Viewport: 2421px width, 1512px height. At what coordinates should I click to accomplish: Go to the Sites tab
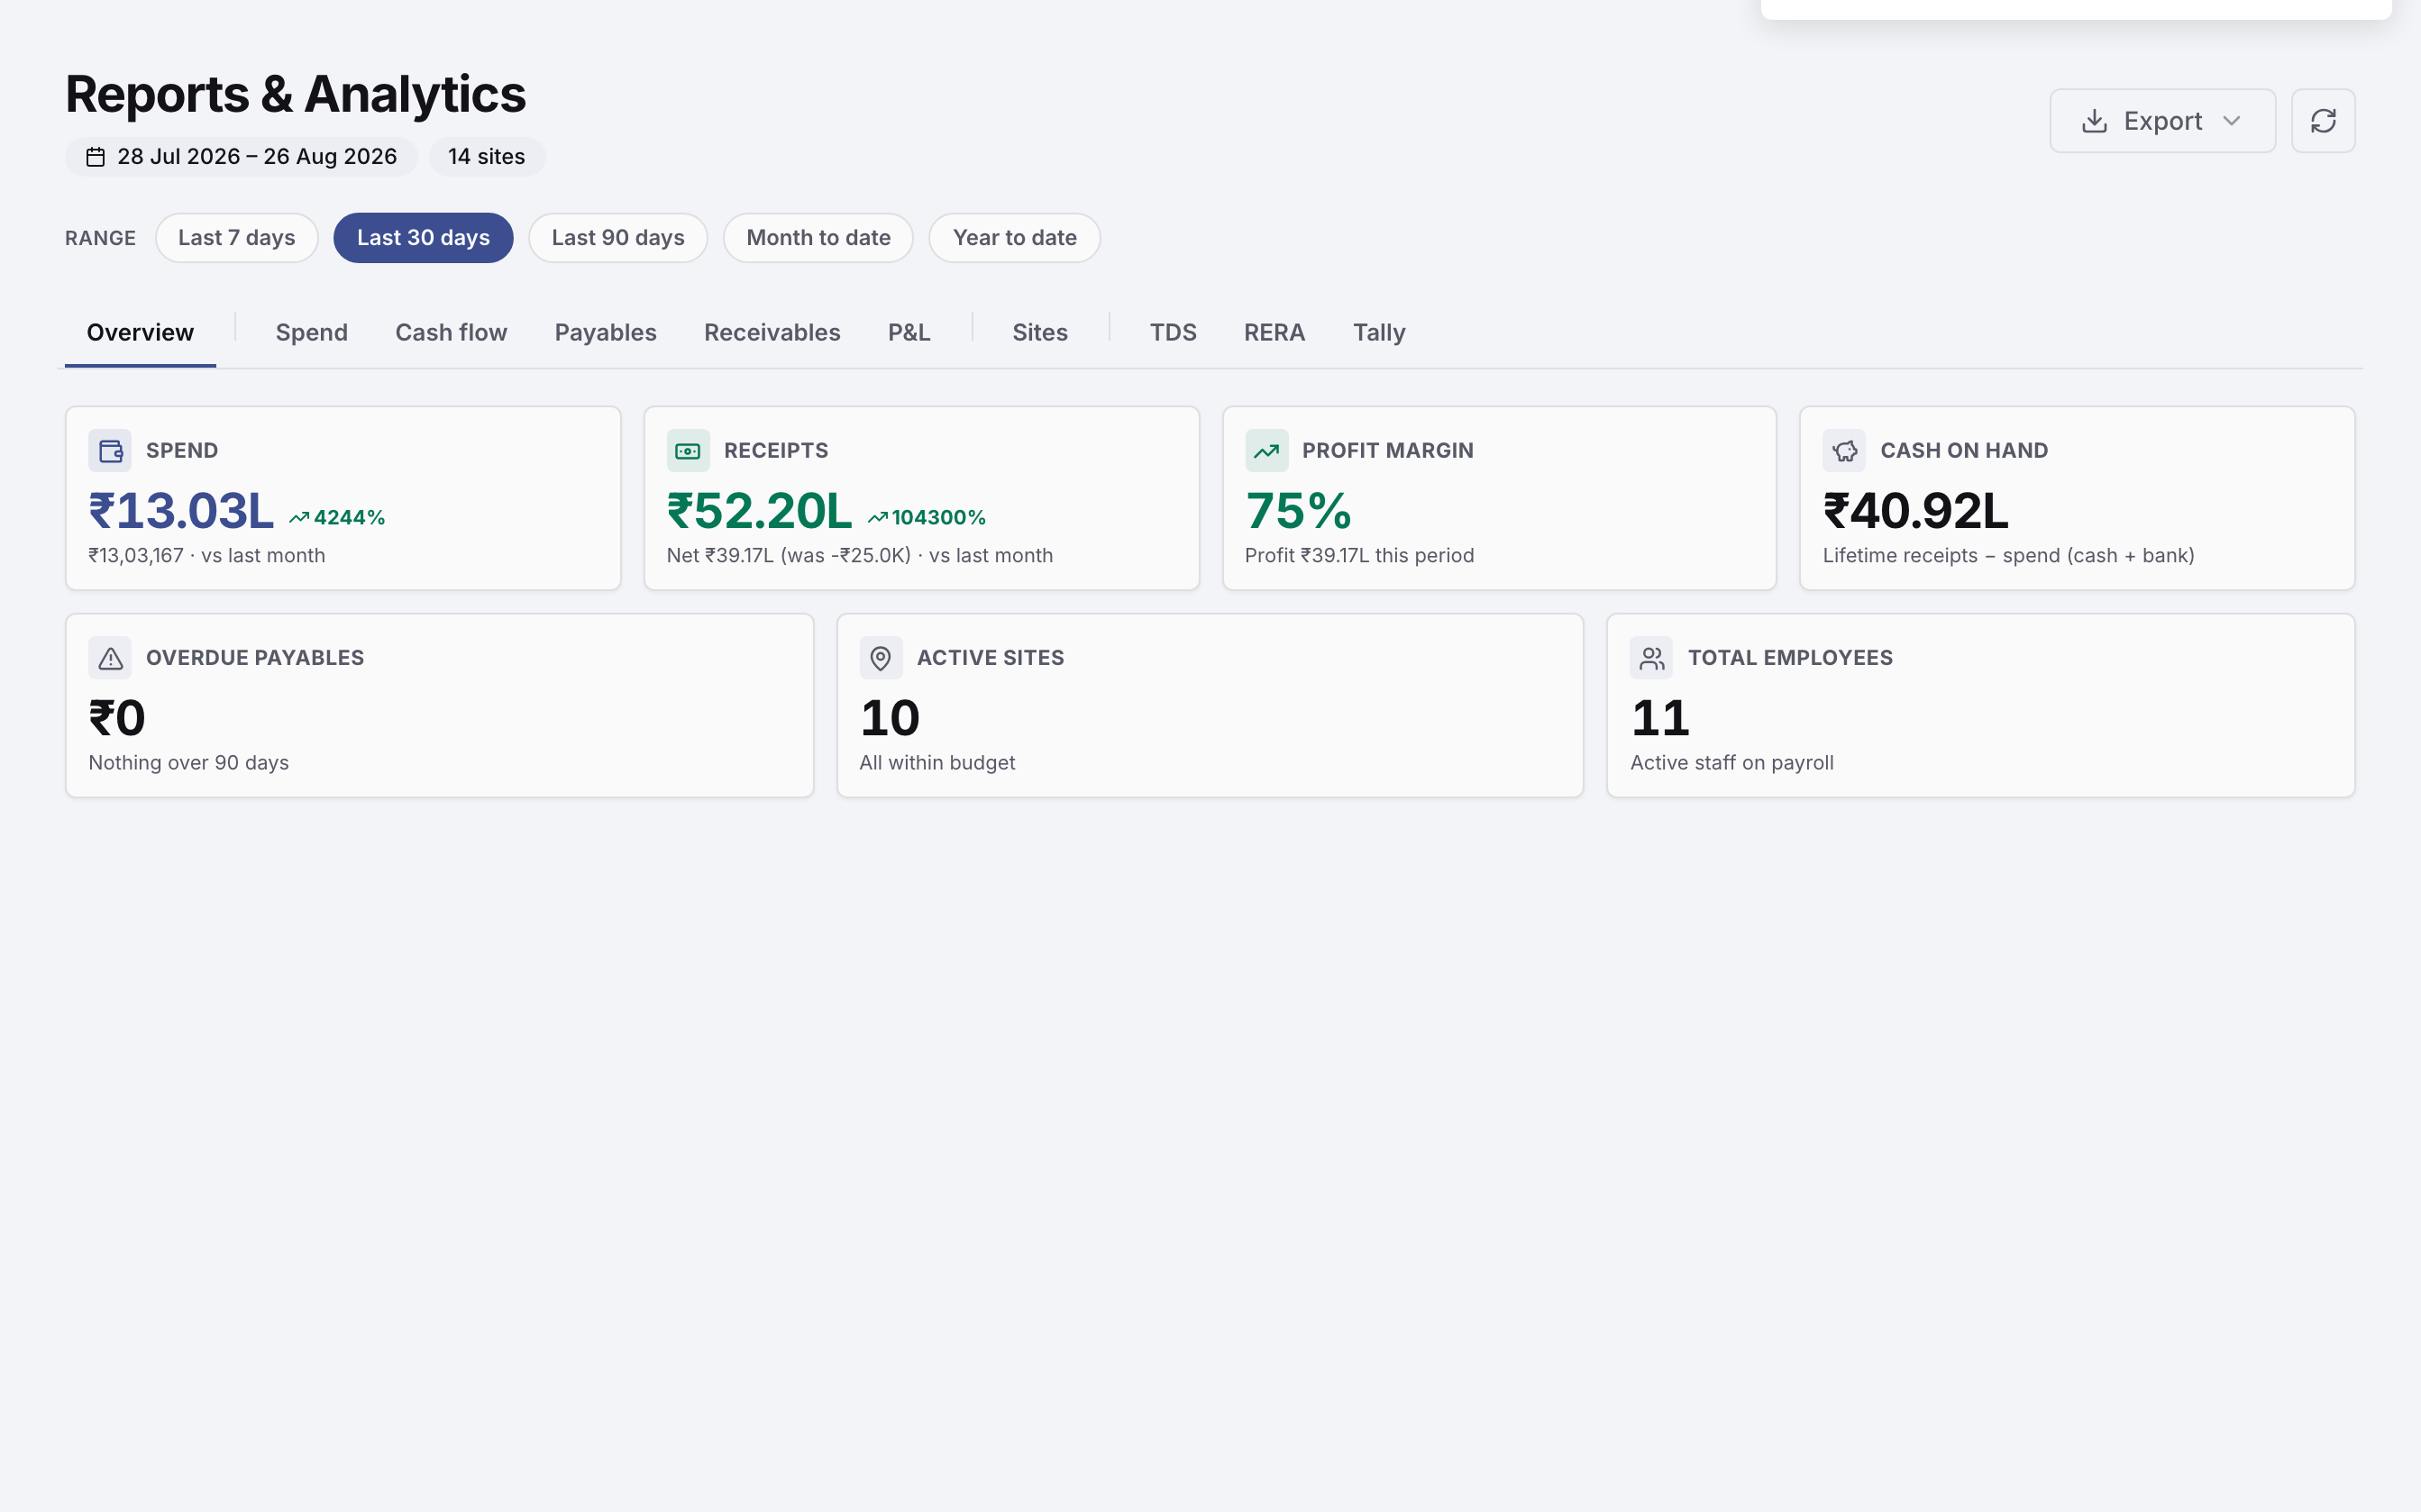(1040, 333)
